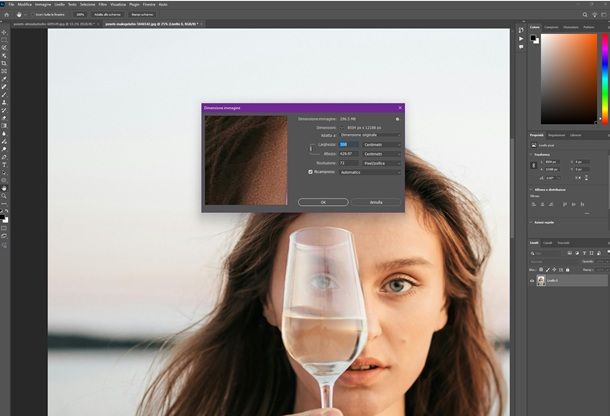Open Dimensioni units dropdown arrow in dialog
610x416 pixels.
click(343, 128)
